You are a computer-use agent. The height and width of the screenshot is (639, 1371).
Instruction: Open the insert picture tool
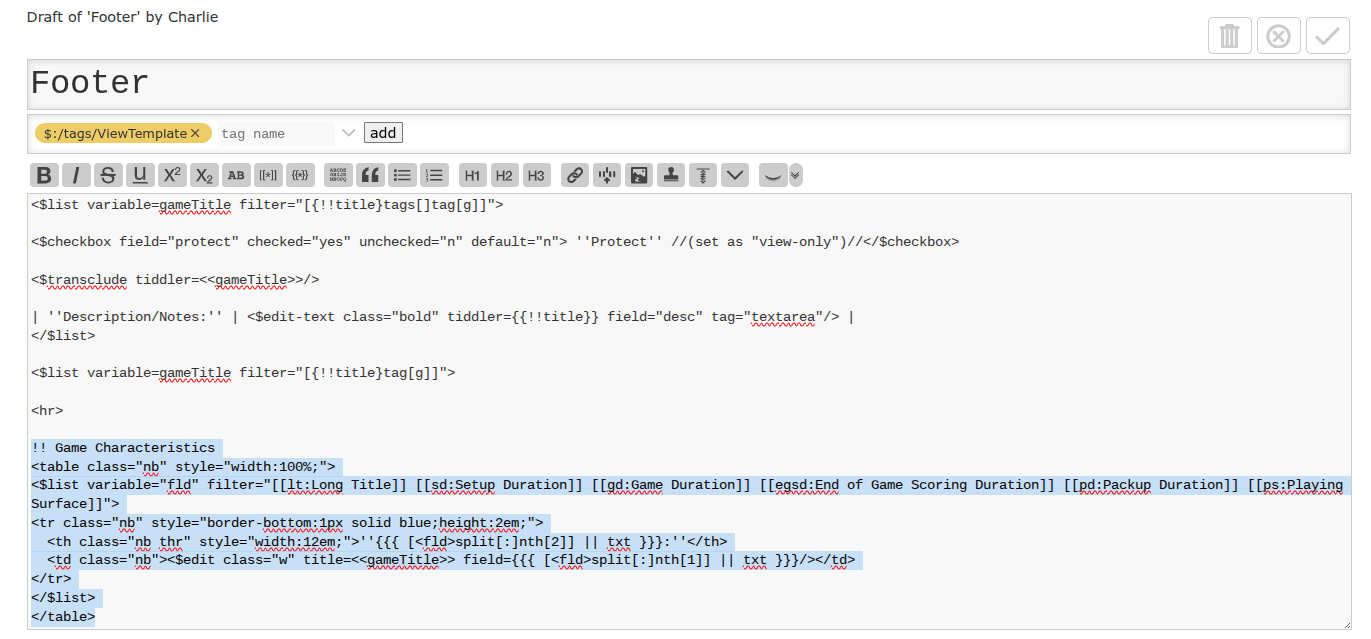pos(639,175)
